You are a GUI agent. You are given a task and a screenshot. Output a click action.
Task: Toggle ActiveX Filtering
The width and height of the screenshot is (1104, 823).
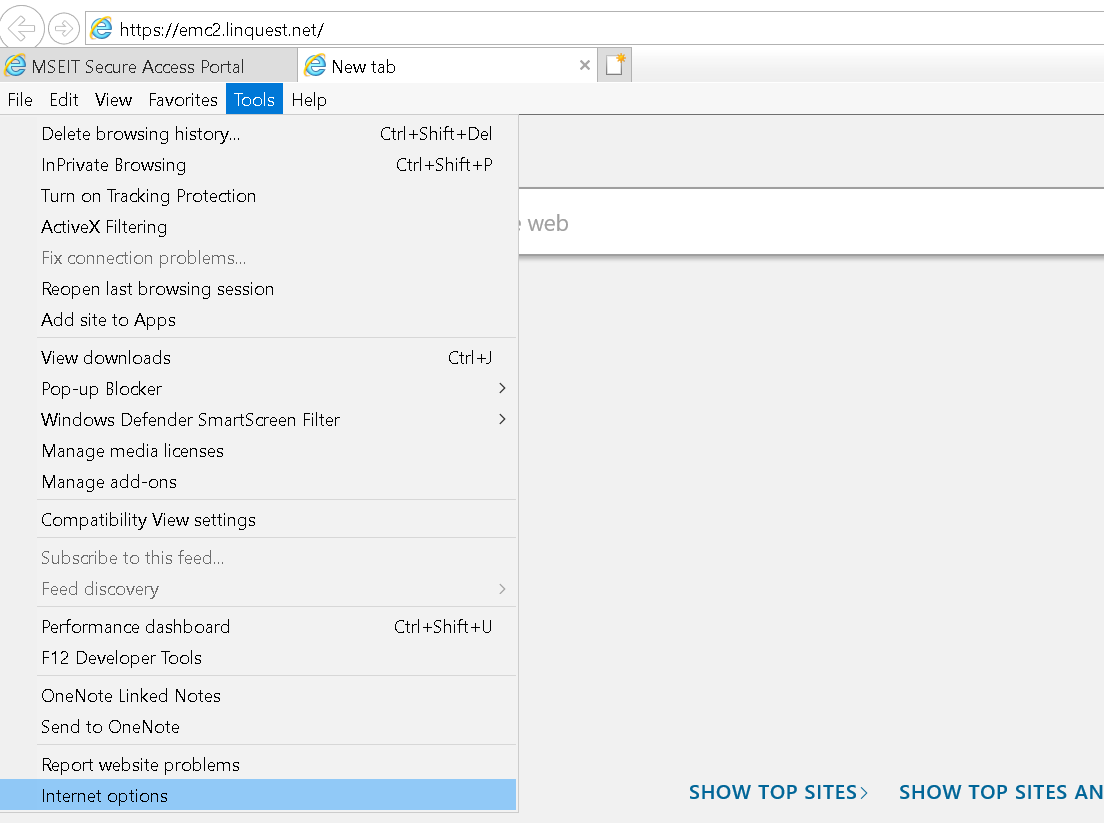(258, 227)
